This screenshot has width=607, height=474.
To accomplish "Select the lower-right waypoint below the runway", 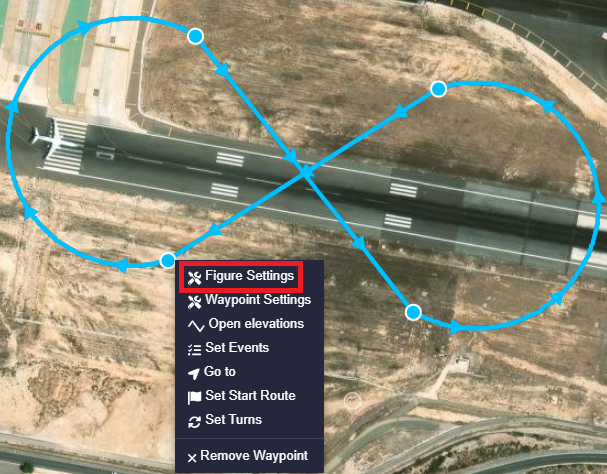I will click(413, 312).
